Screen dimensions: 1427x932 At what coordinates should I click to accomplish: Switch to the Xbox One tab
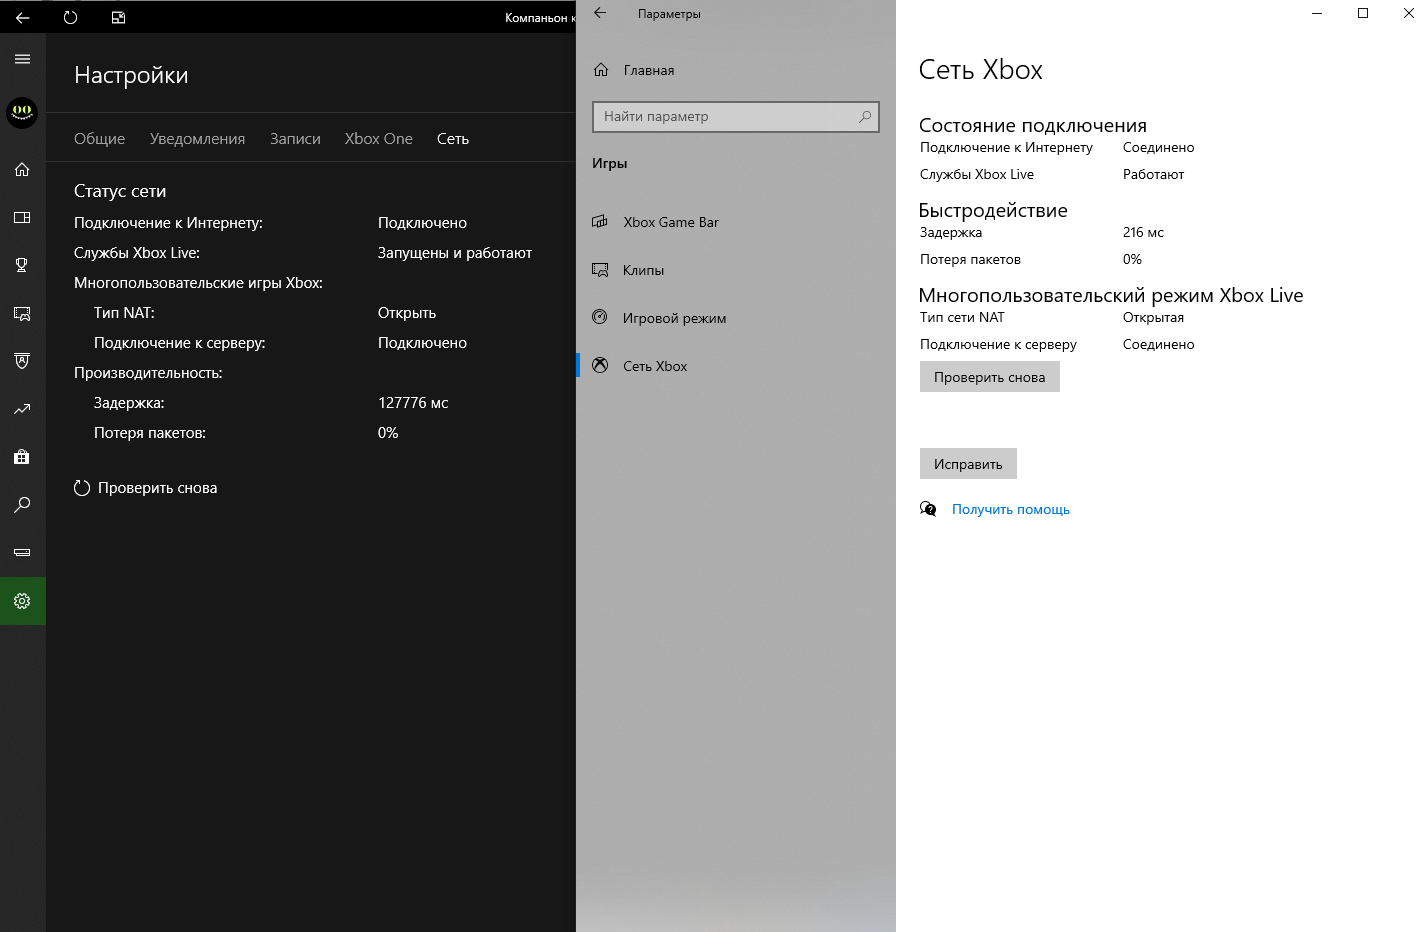click(378, 139)
